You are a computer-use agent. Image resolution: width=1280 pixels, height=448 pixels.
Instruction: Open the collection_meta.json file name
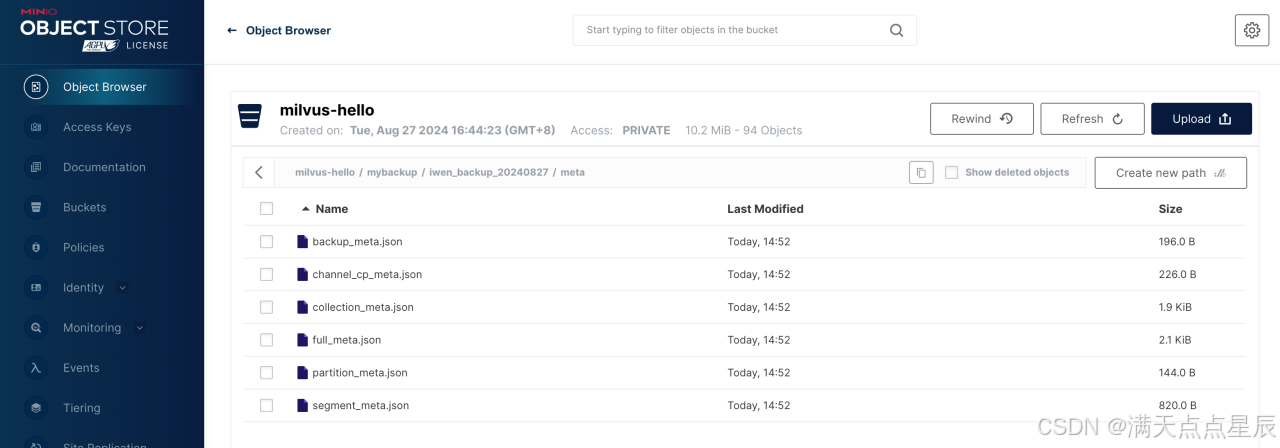point(363,307)
